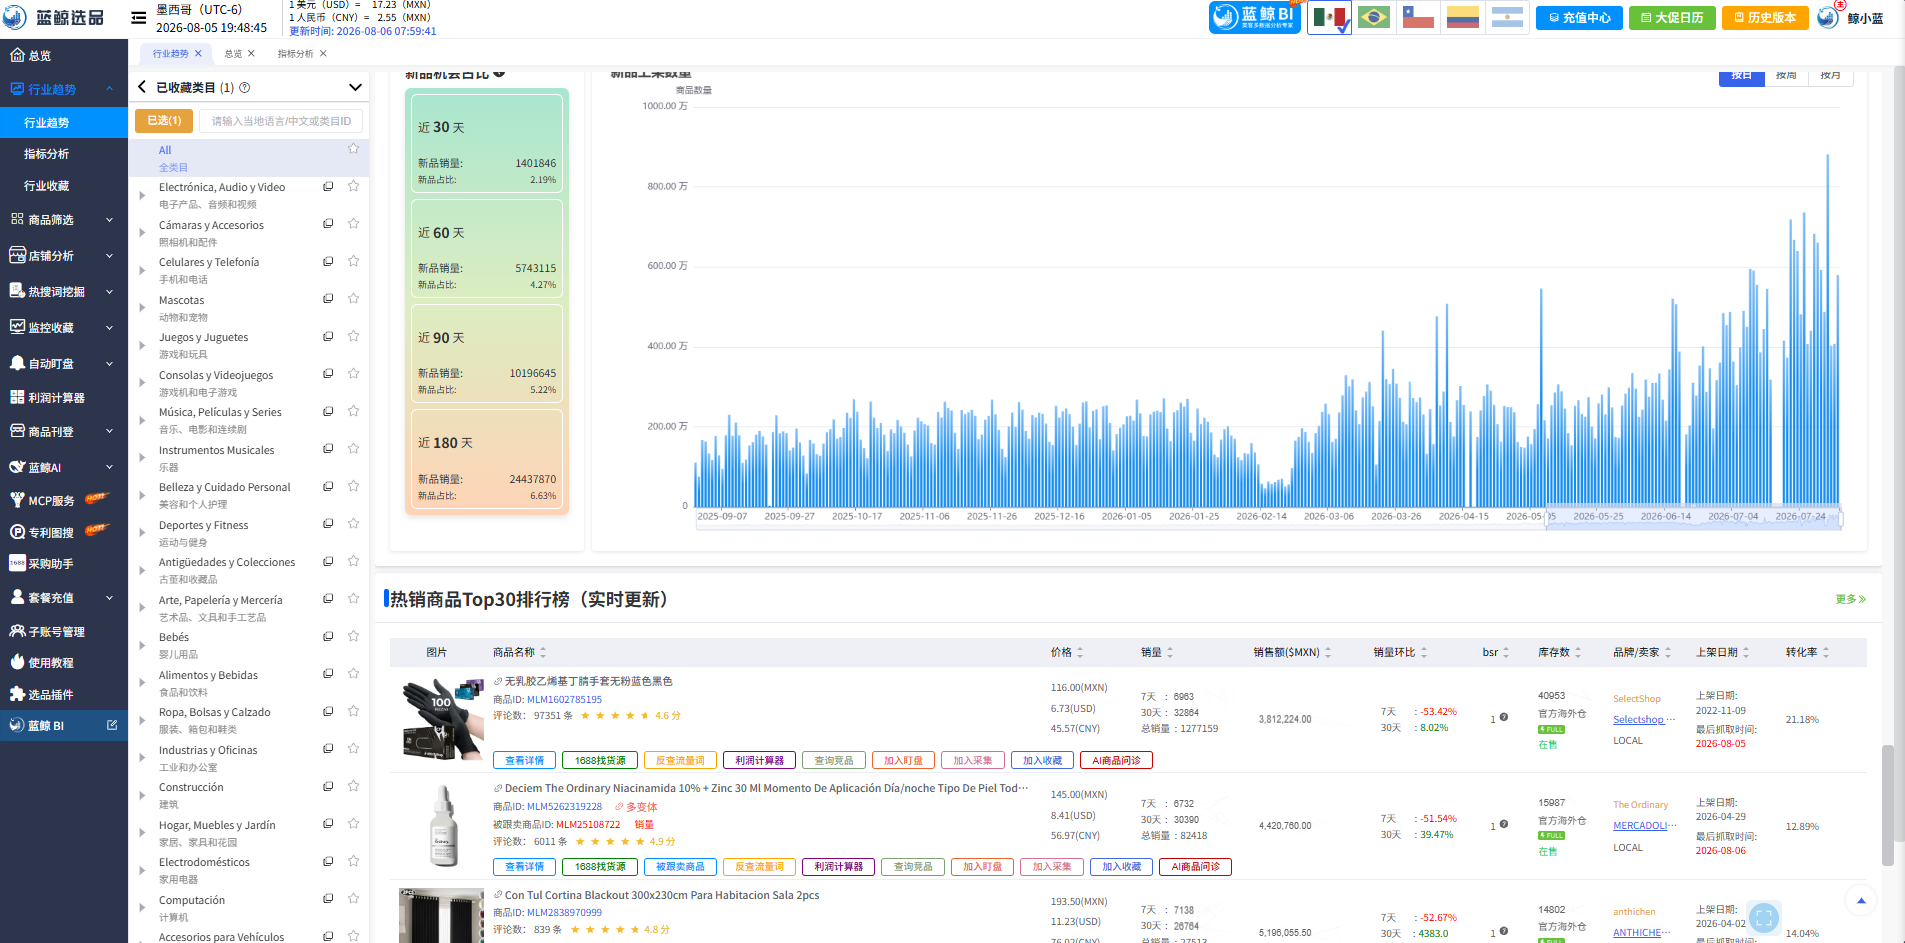This screenshot has height=943, width=1905.
Task: Select the Mexico flag site
Action: (x=1329, y=17)
